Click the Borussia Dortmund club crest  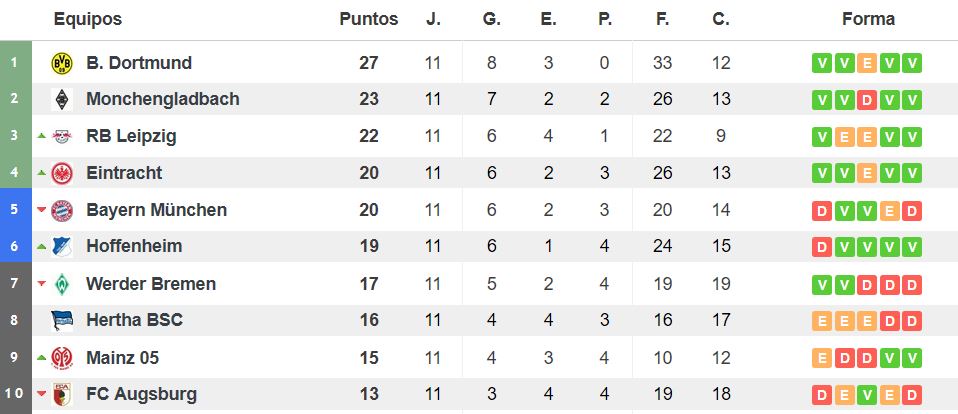pos(62,63)
